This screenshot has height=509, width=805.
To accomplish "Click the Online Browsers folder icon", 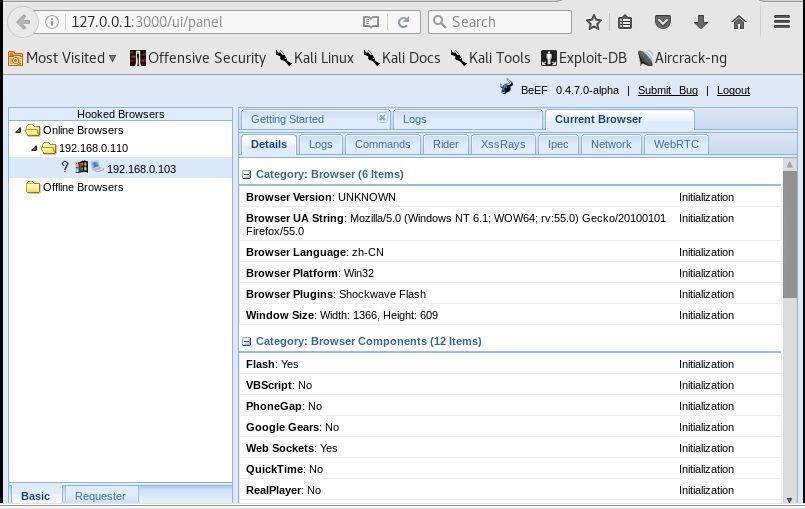I will [x=32, y=130].
